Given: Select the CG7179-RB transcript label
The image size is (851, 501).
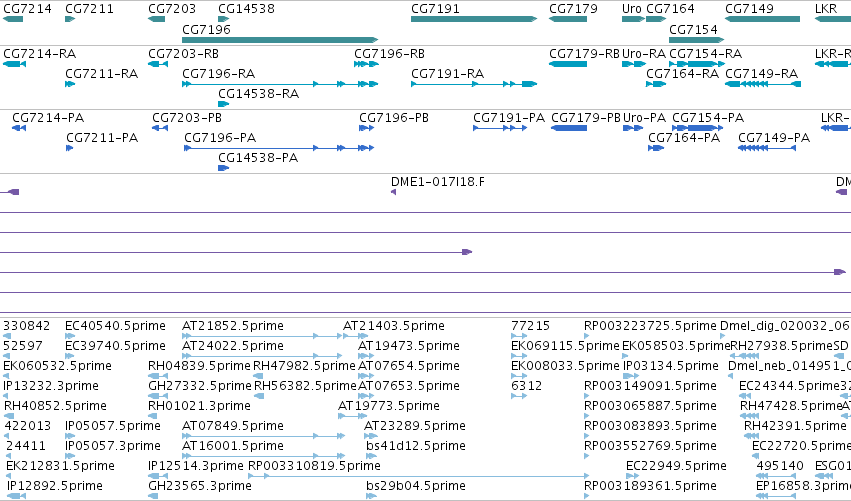Looking at the screenshot, I should (585, 54).
